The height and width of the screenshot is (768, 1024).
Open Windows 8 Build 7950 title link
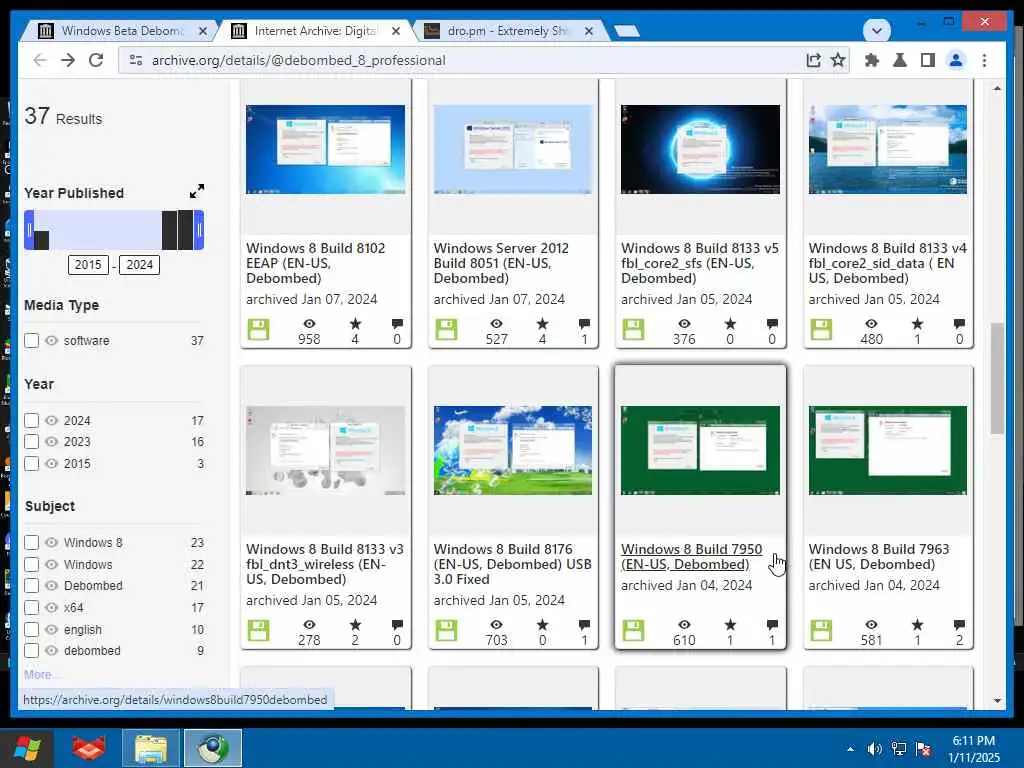pyautogui.click(x=691, y=556)
